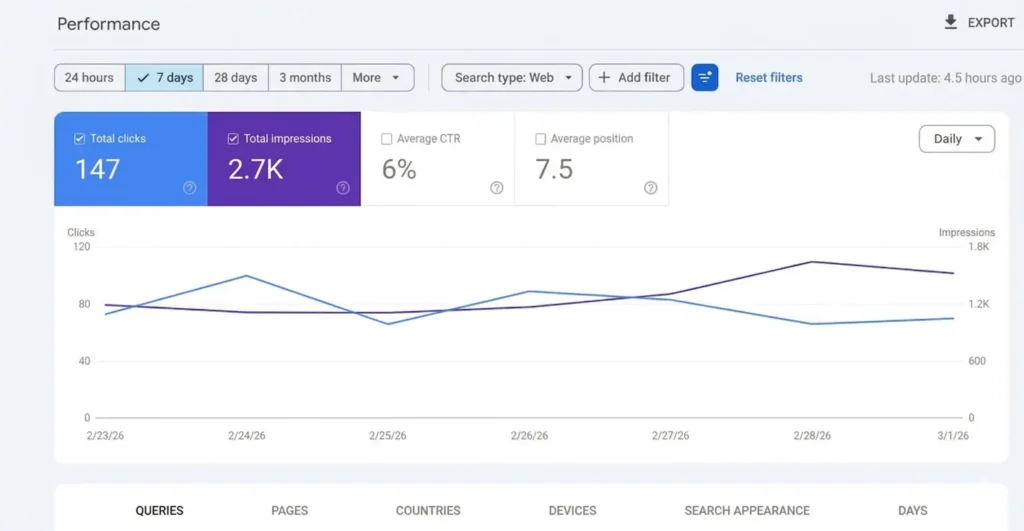Enable the Average position checkbox
The width and height of the screenshot is (1024, 531).
(x=541, y=139)
